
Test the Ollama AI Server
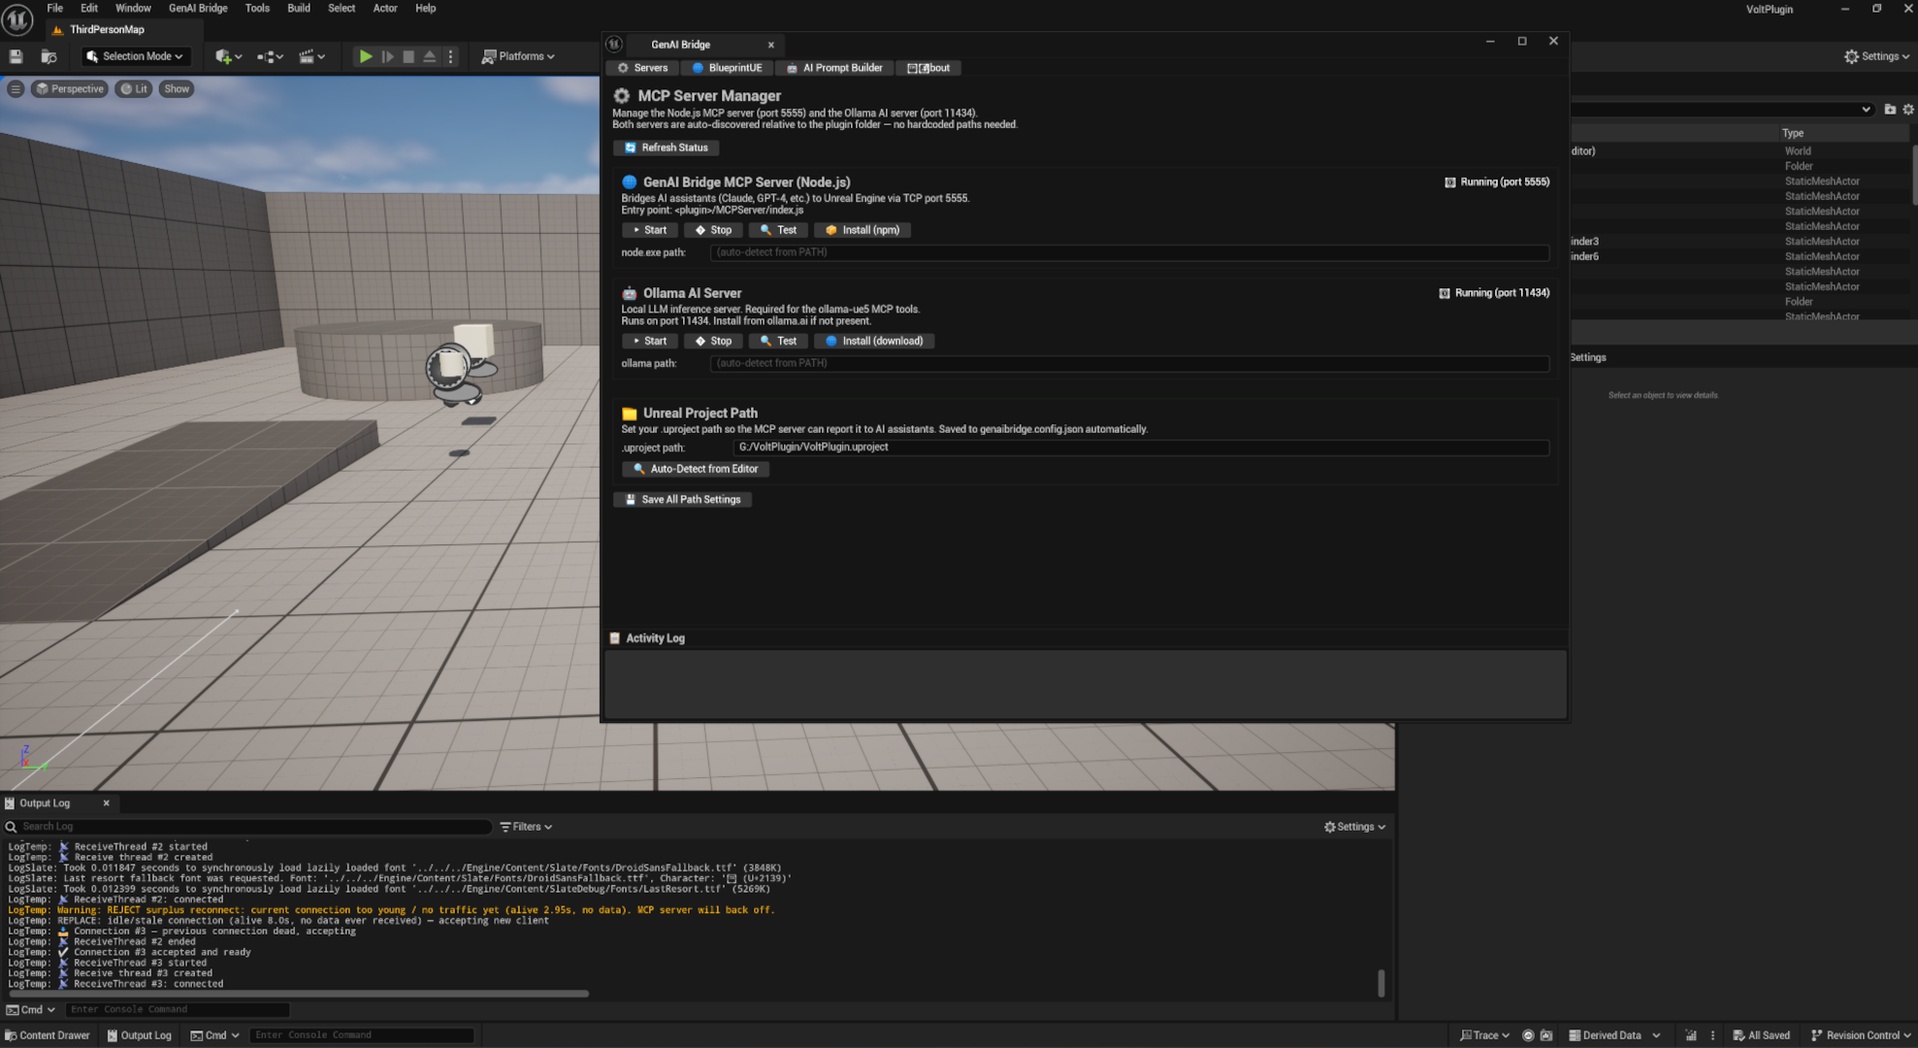pyautogui.click(x=778, y=341)
